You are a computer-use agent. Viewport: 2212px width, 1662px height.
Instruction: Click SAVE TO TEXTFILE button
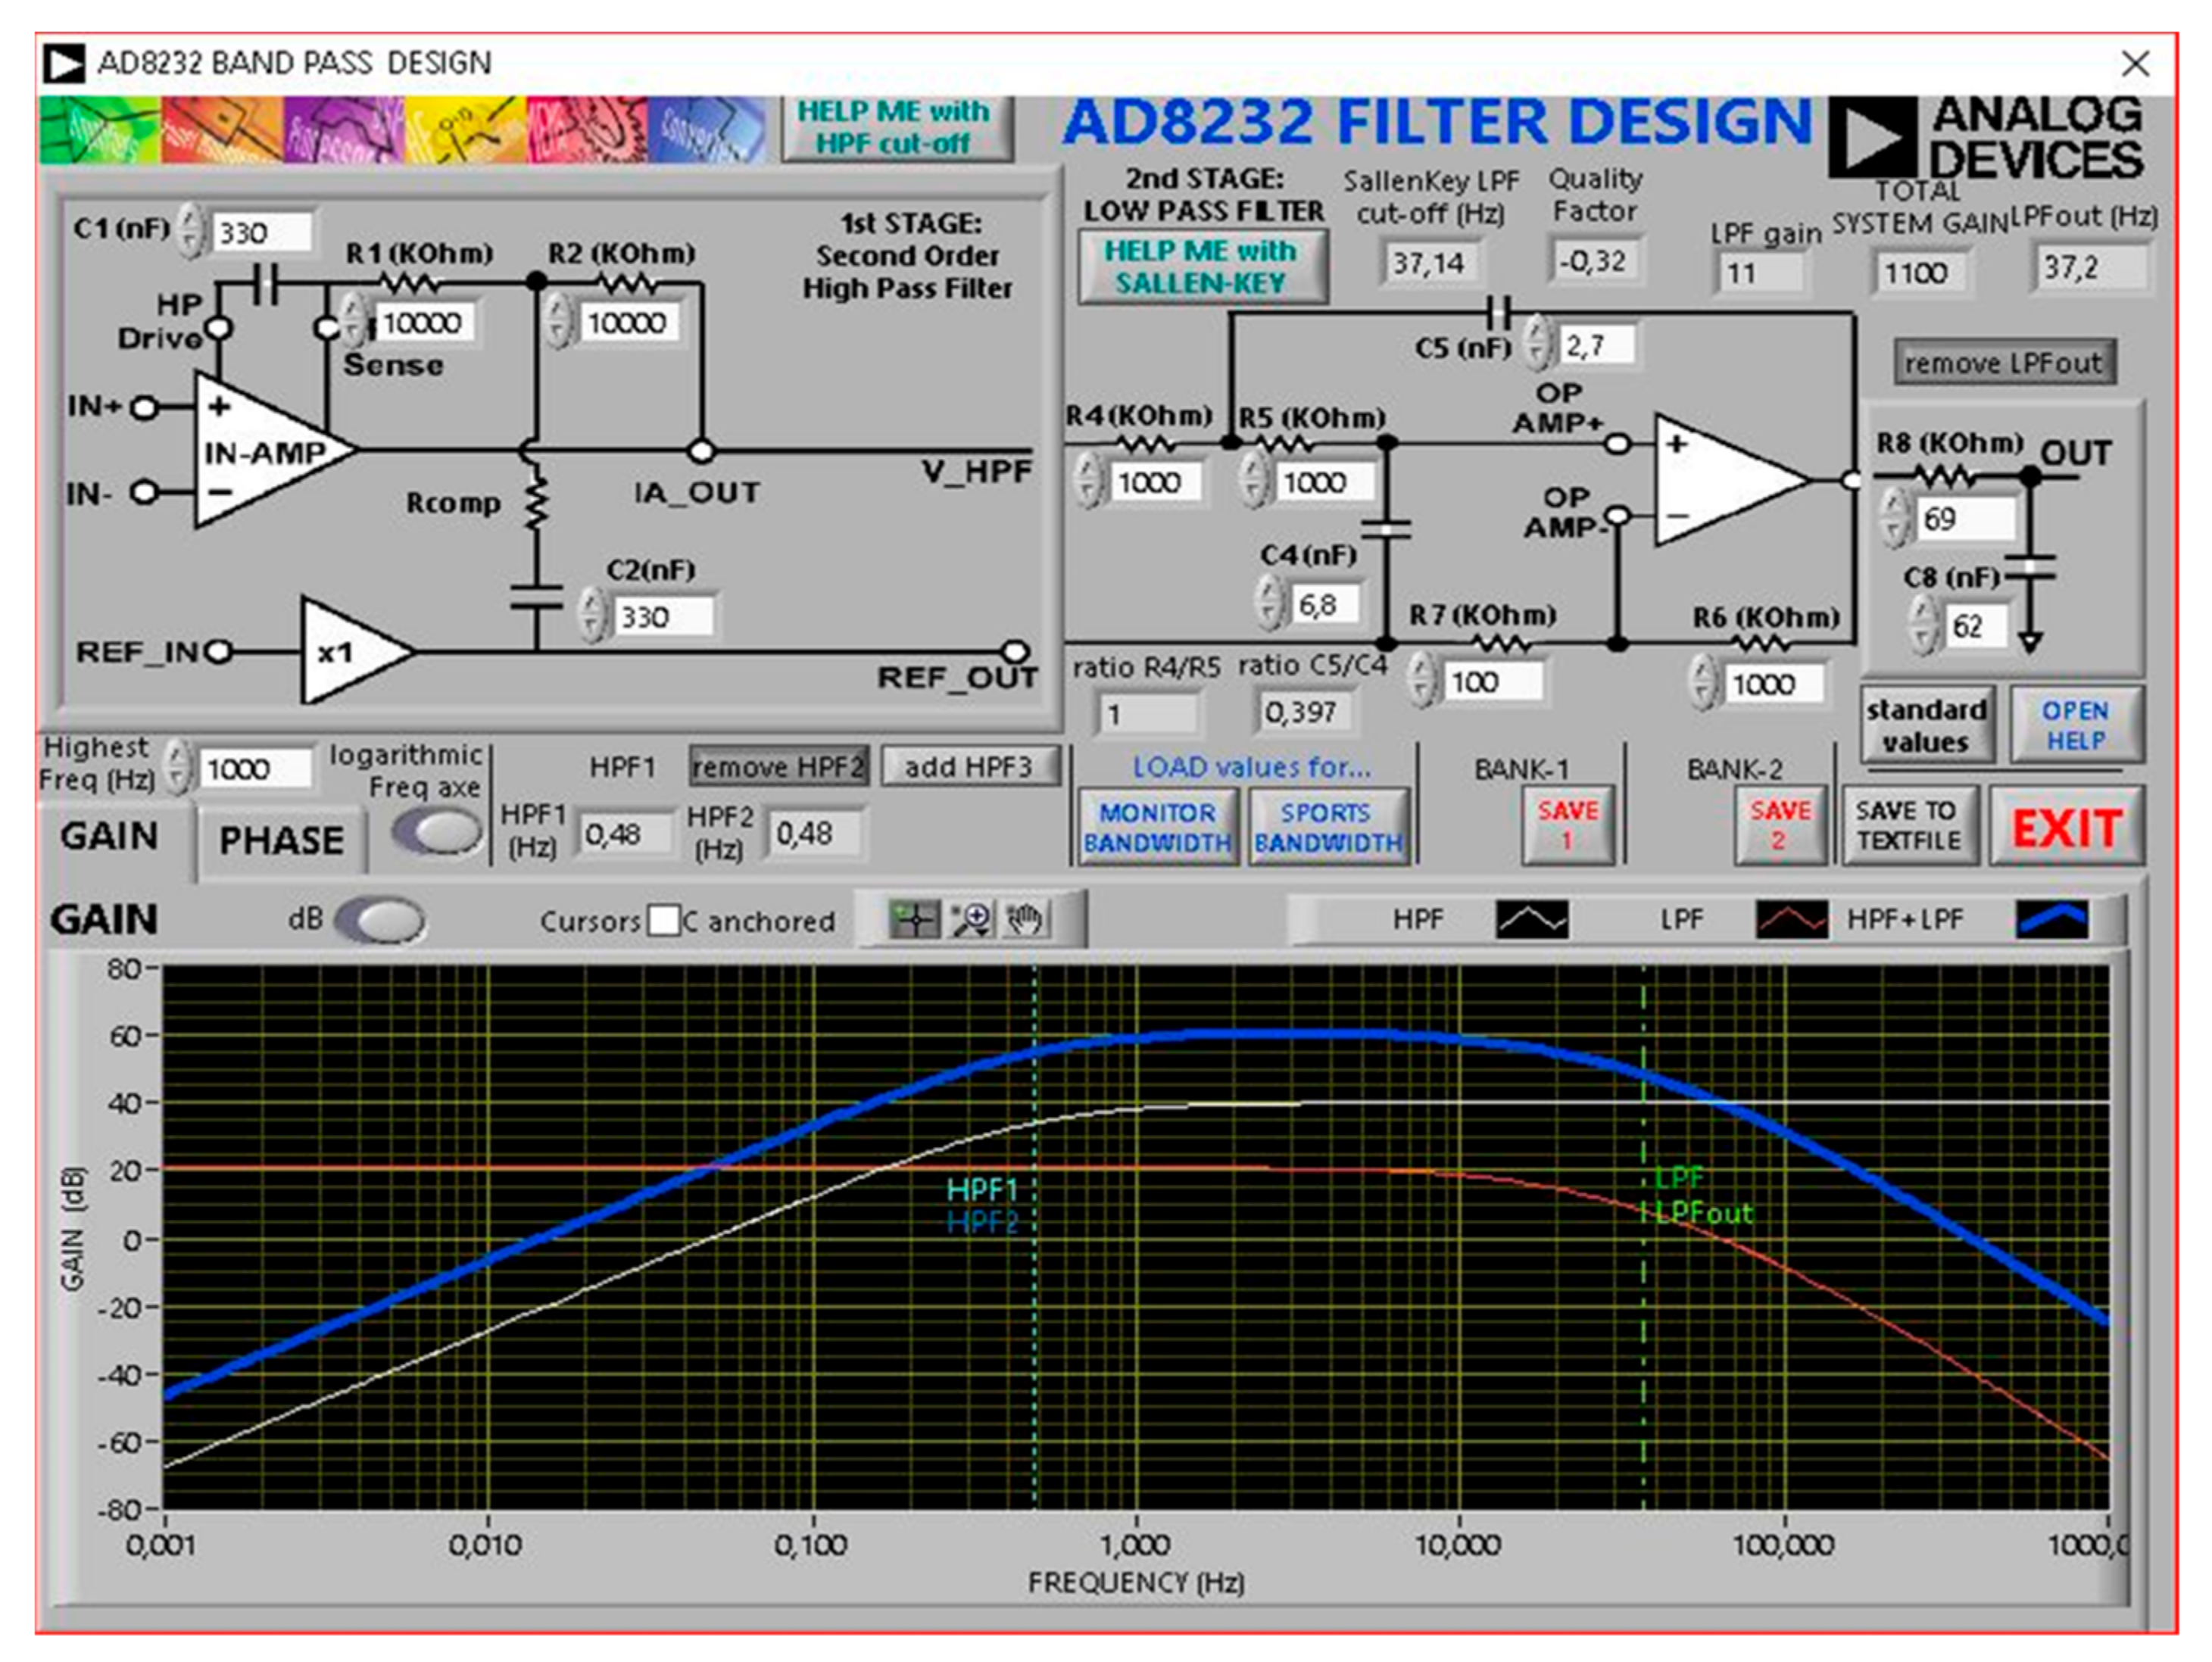(x=1909, y=825)
